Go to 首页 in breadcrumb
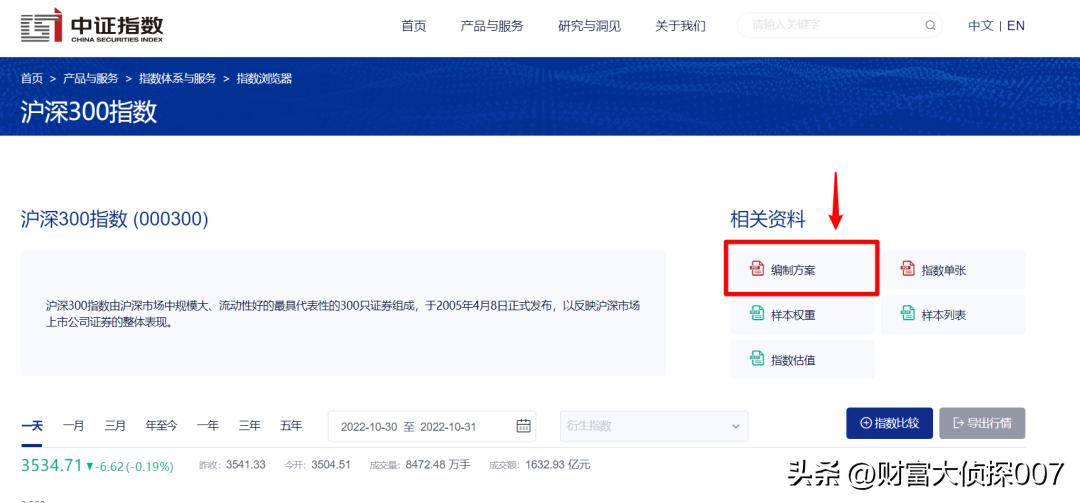This screenshot has height=503, width=1080. pos(32,79)
